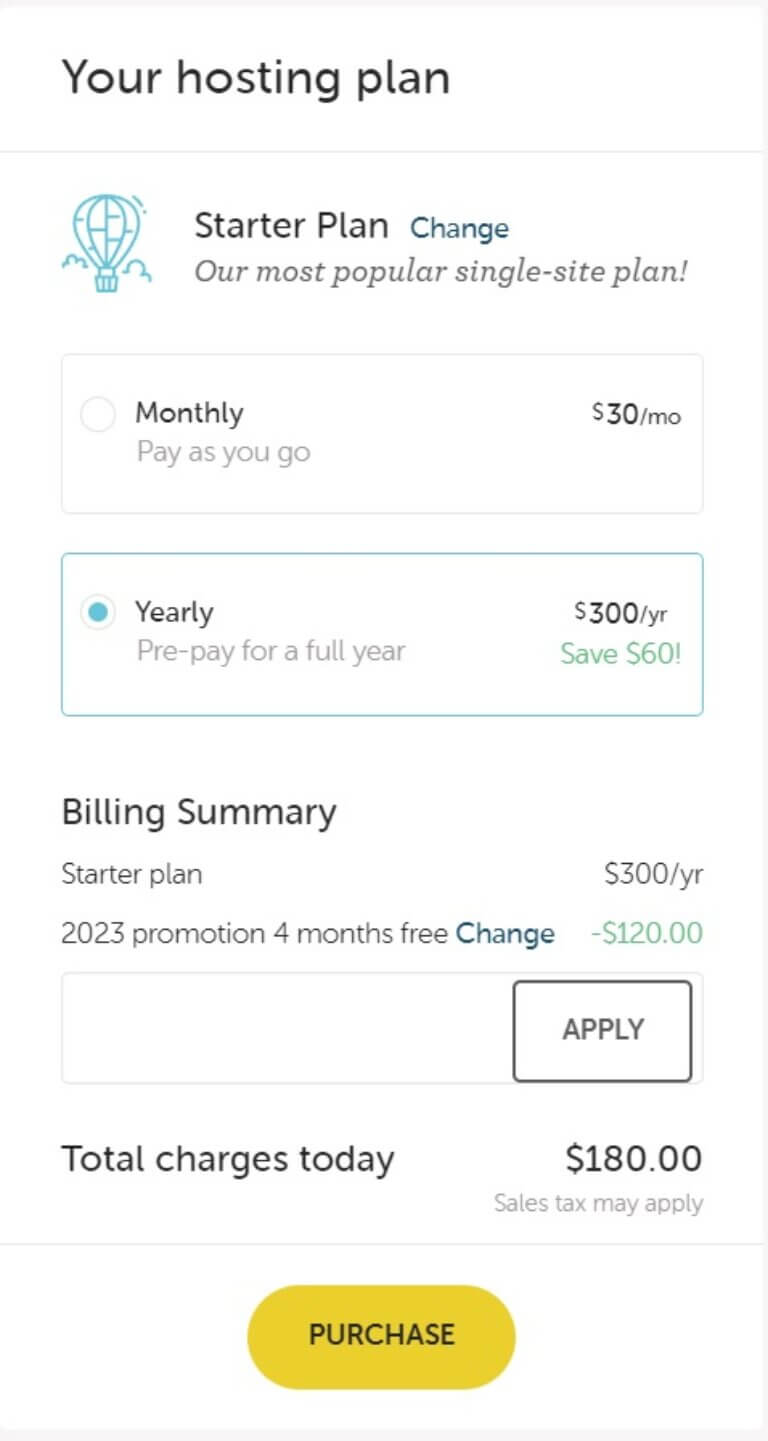Click the Change link beside Starter Plan

click(x=459, y=228)
